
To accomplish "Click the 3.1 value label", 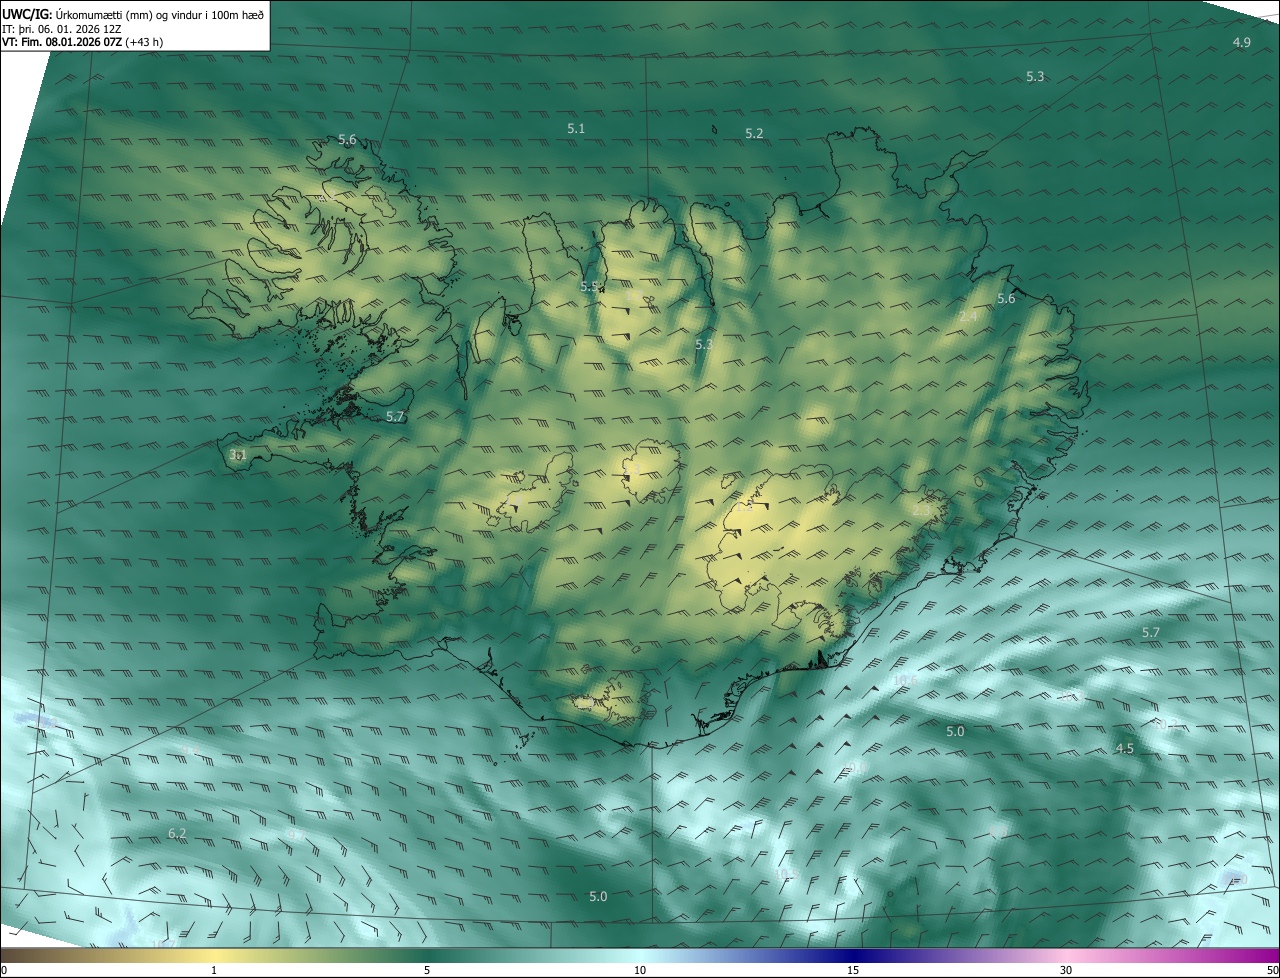I will point(237,454).
